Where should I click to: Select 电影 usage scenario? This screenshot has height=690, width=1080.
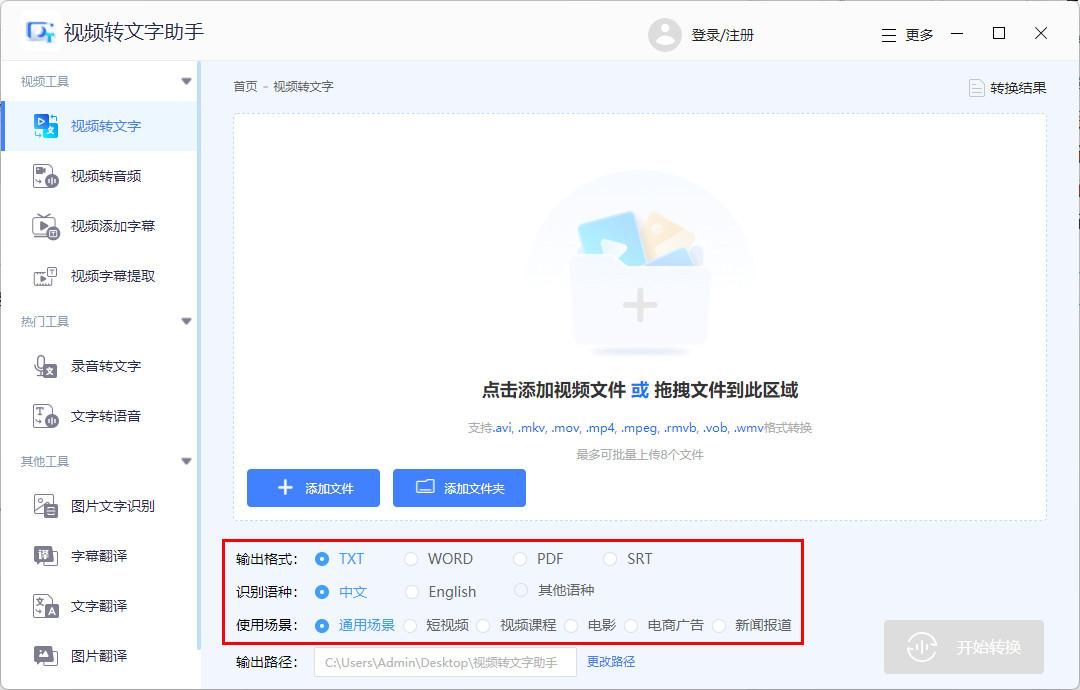click(x=571, y=625)
